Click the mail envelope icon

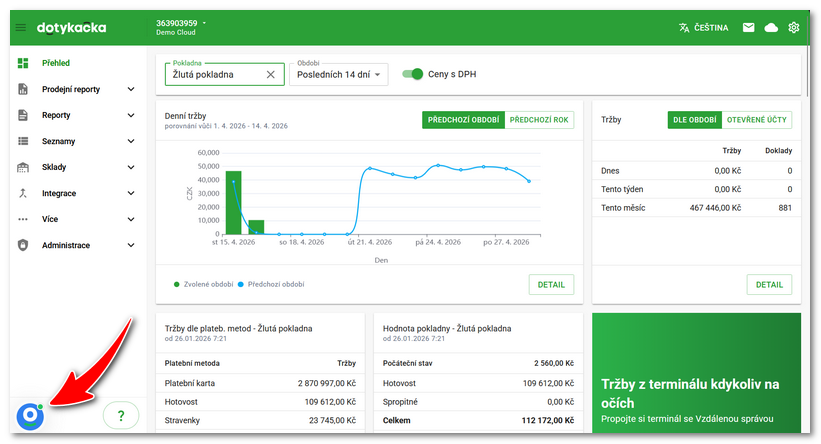click(748, 27)
